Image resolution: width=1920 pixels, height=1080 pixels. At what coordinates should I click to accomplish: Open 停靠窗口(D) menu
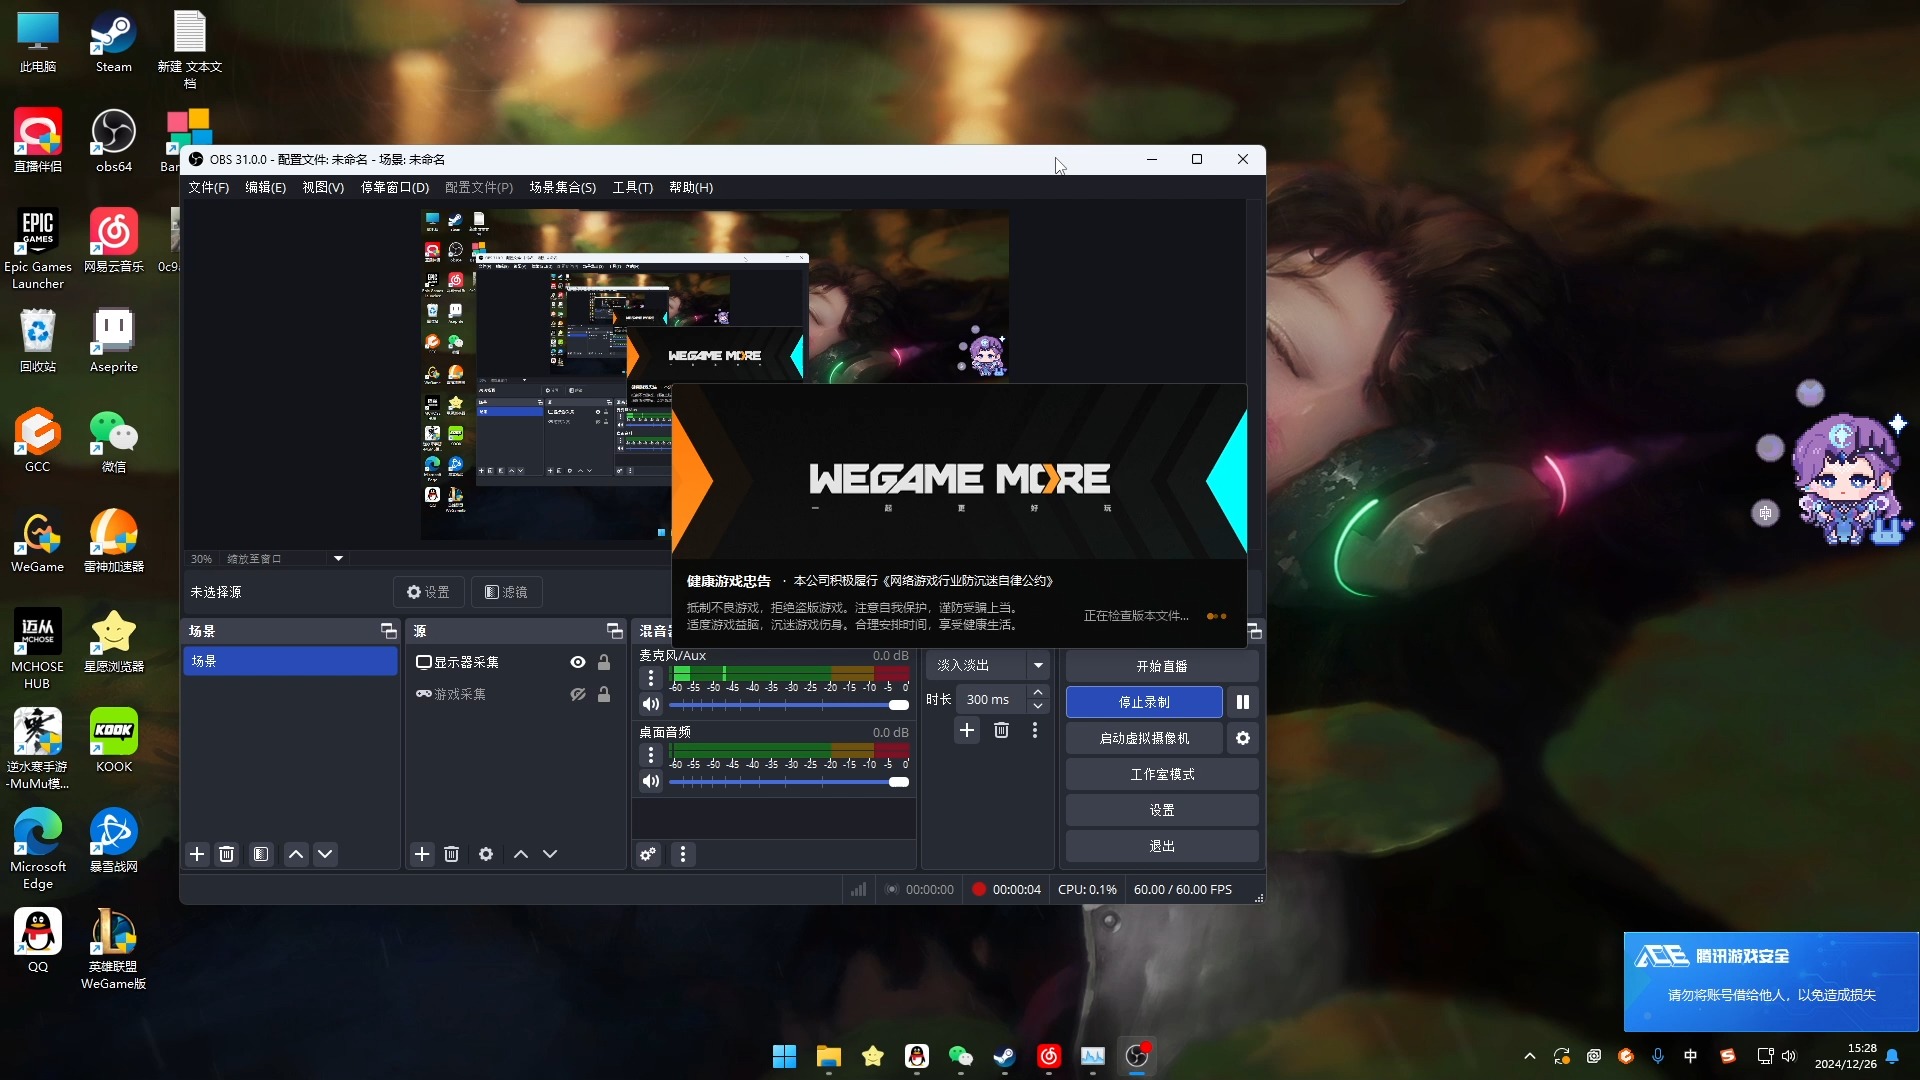(x=395, y=188)
